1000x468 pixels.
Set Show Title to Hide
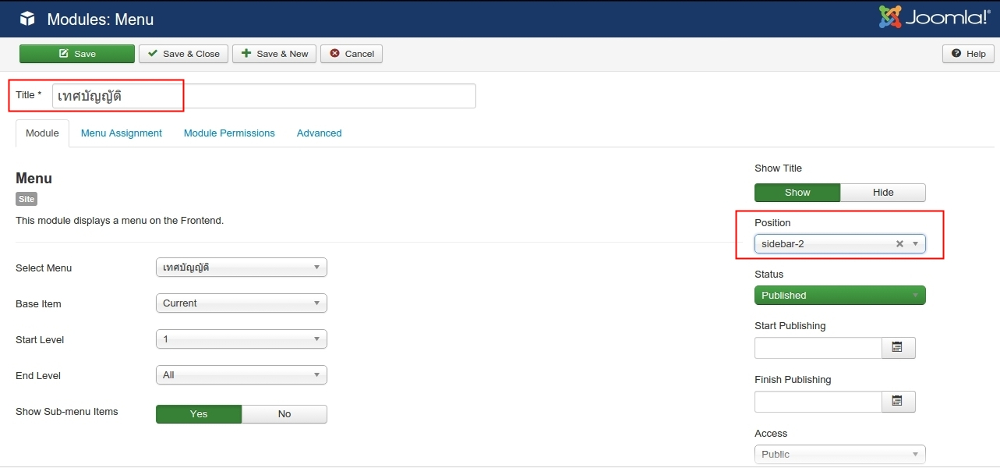[x=883, y=193]
